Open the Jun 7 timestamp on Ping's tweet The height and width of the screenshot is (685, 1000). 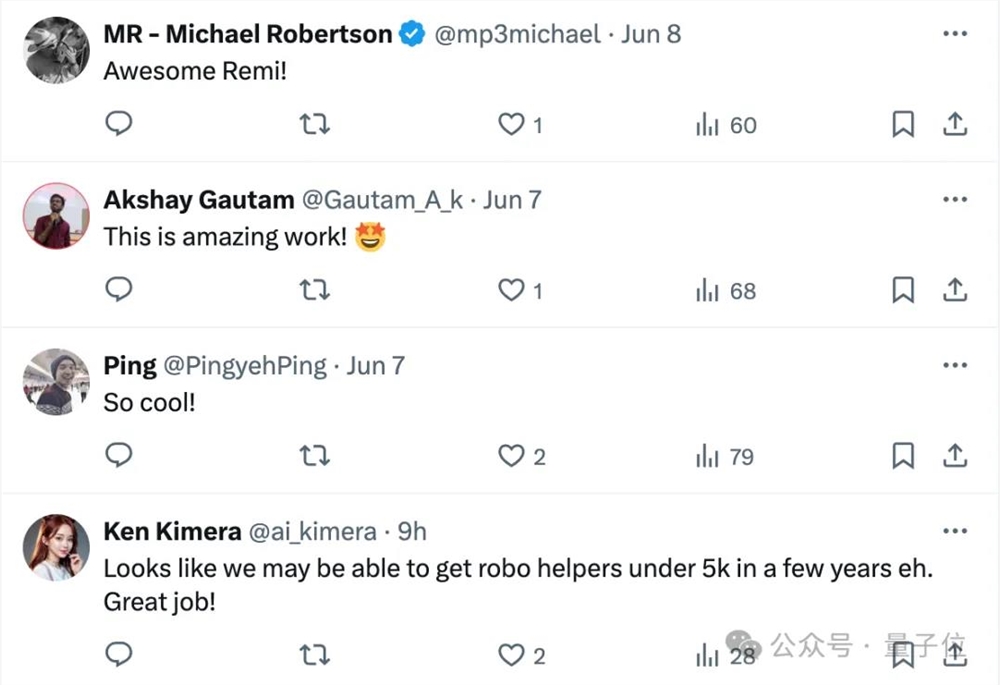[375, 366]
